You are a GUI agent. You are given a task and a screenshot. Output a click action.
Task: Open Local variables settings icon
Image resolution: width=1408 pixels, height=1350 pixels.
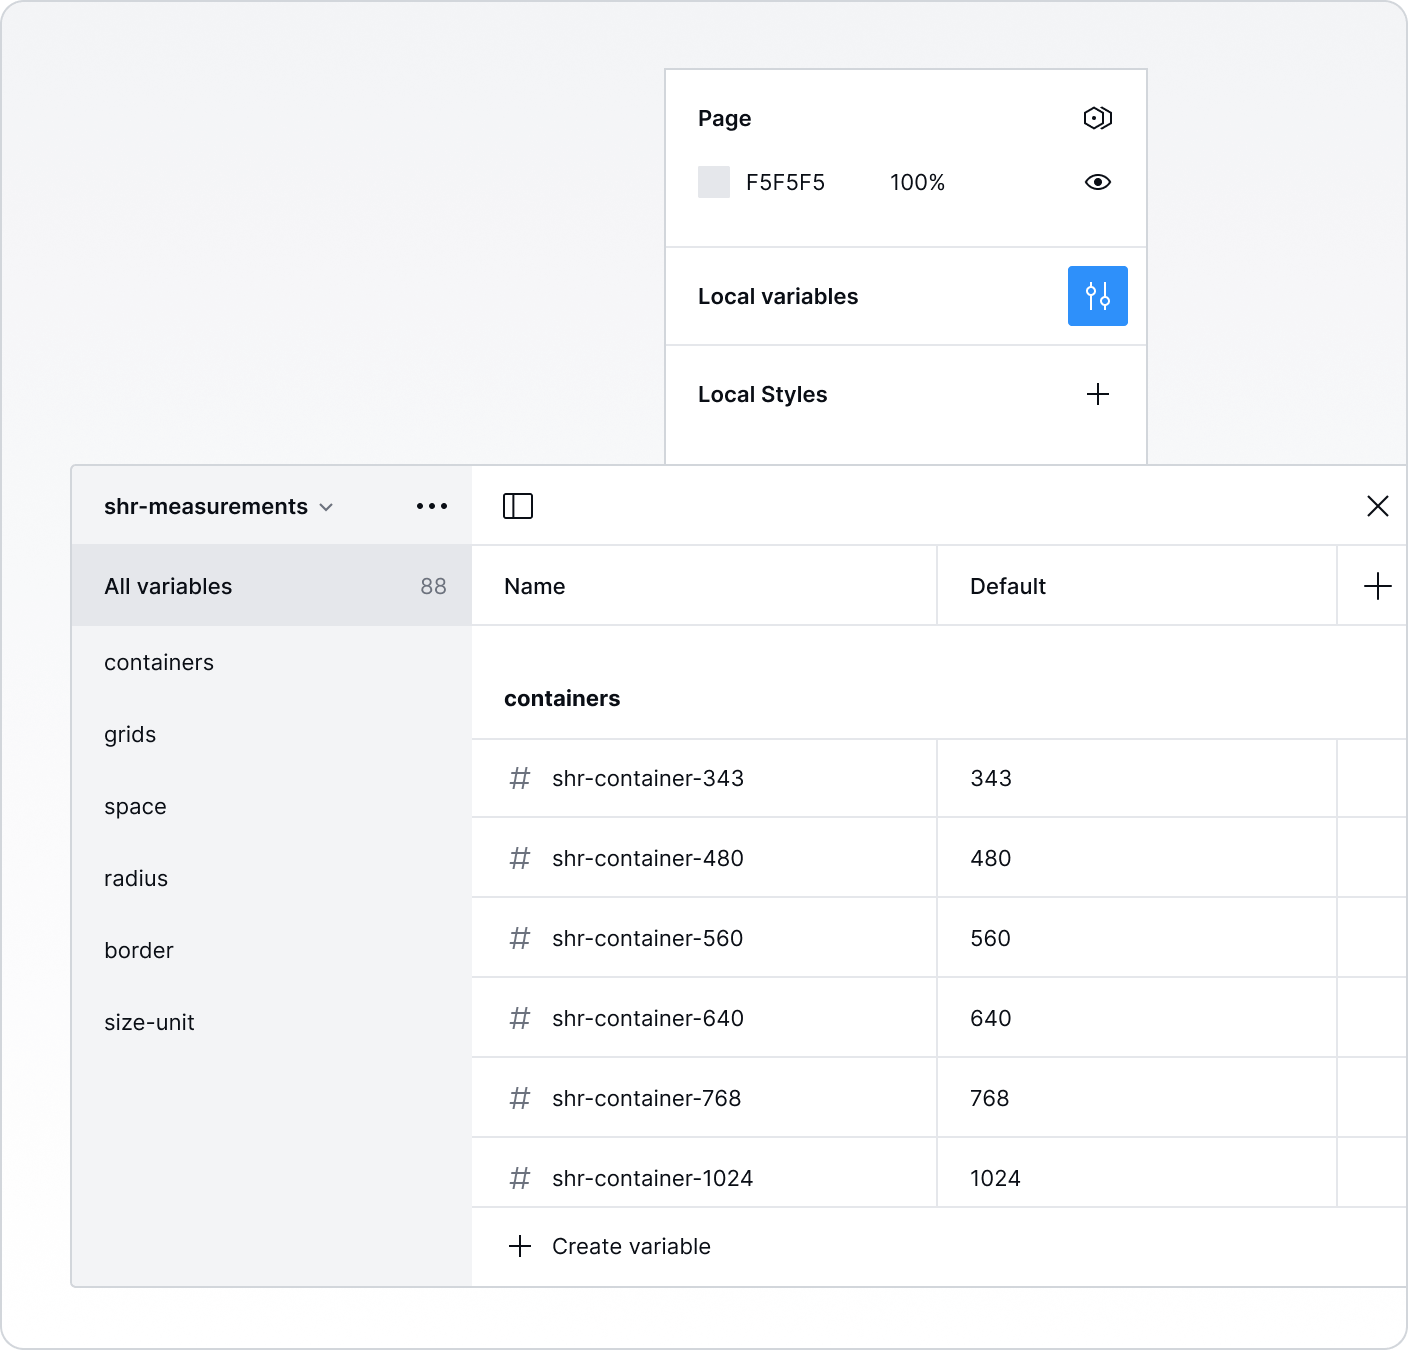point(1097,296)
